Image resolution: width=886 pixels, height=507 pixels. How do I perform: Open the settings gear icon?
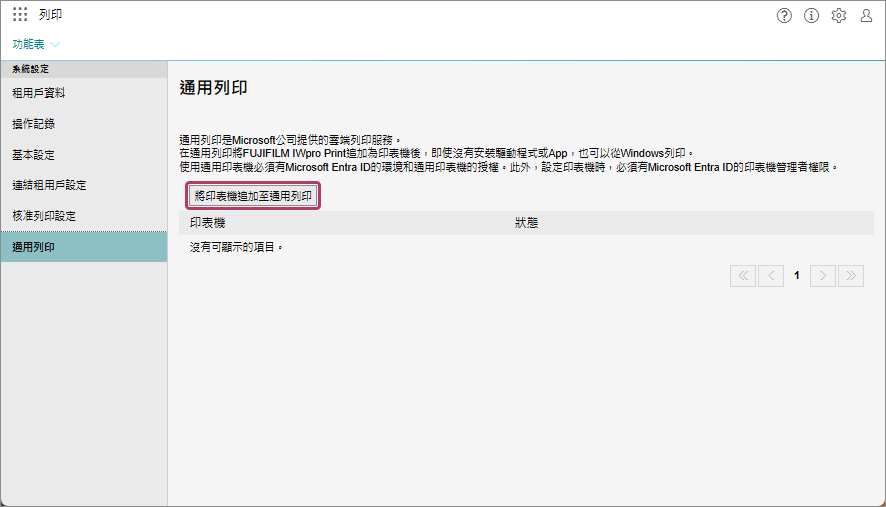(x=839, y=15)
